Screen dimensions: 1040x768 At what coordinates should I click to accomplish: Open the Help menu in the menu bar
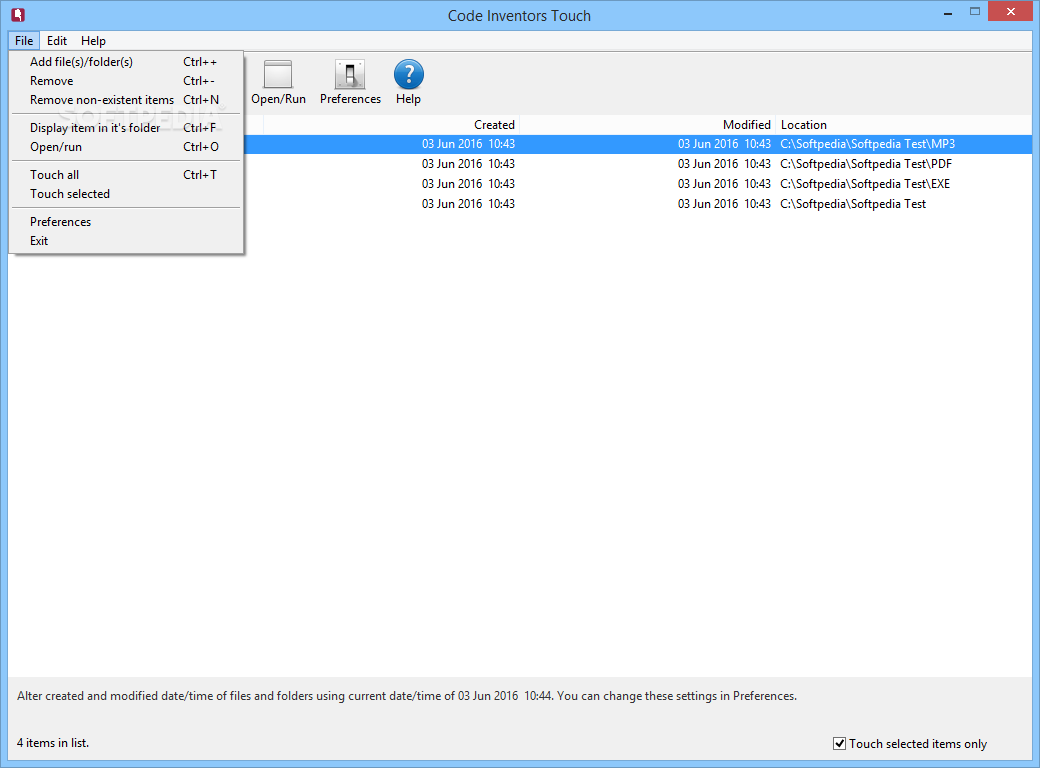pyautogui.click(x=94, y=40)
